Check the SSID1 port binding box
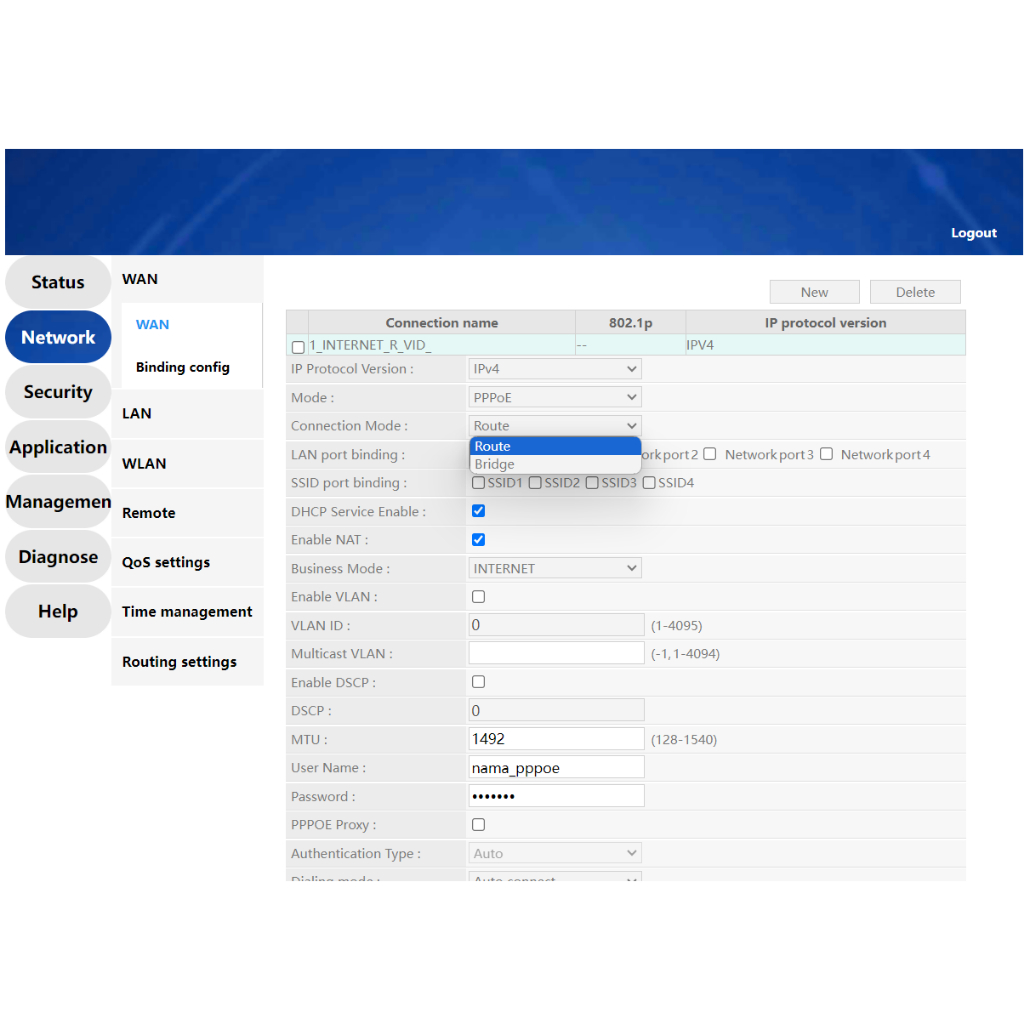This screenshot has width=1024, height=1024. coord(479,483)
